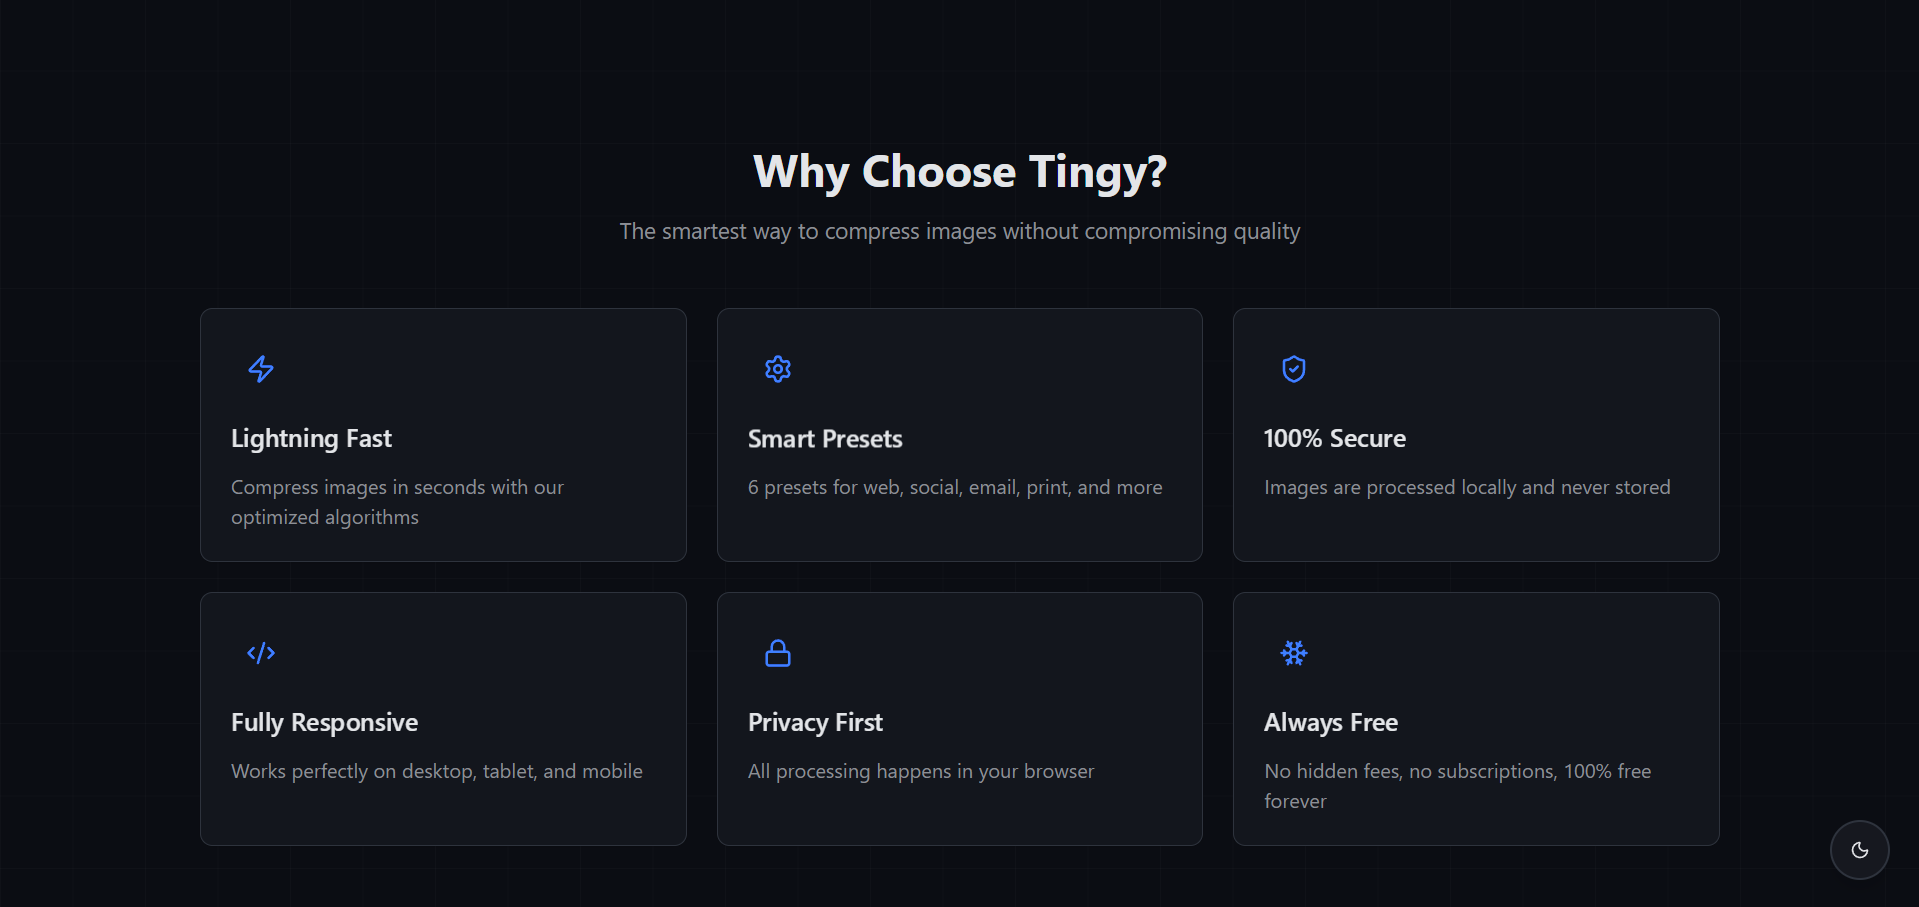Click the Why Choose Tingy? heading
This screenshot has width=1919, height=907.
[959, 172]
